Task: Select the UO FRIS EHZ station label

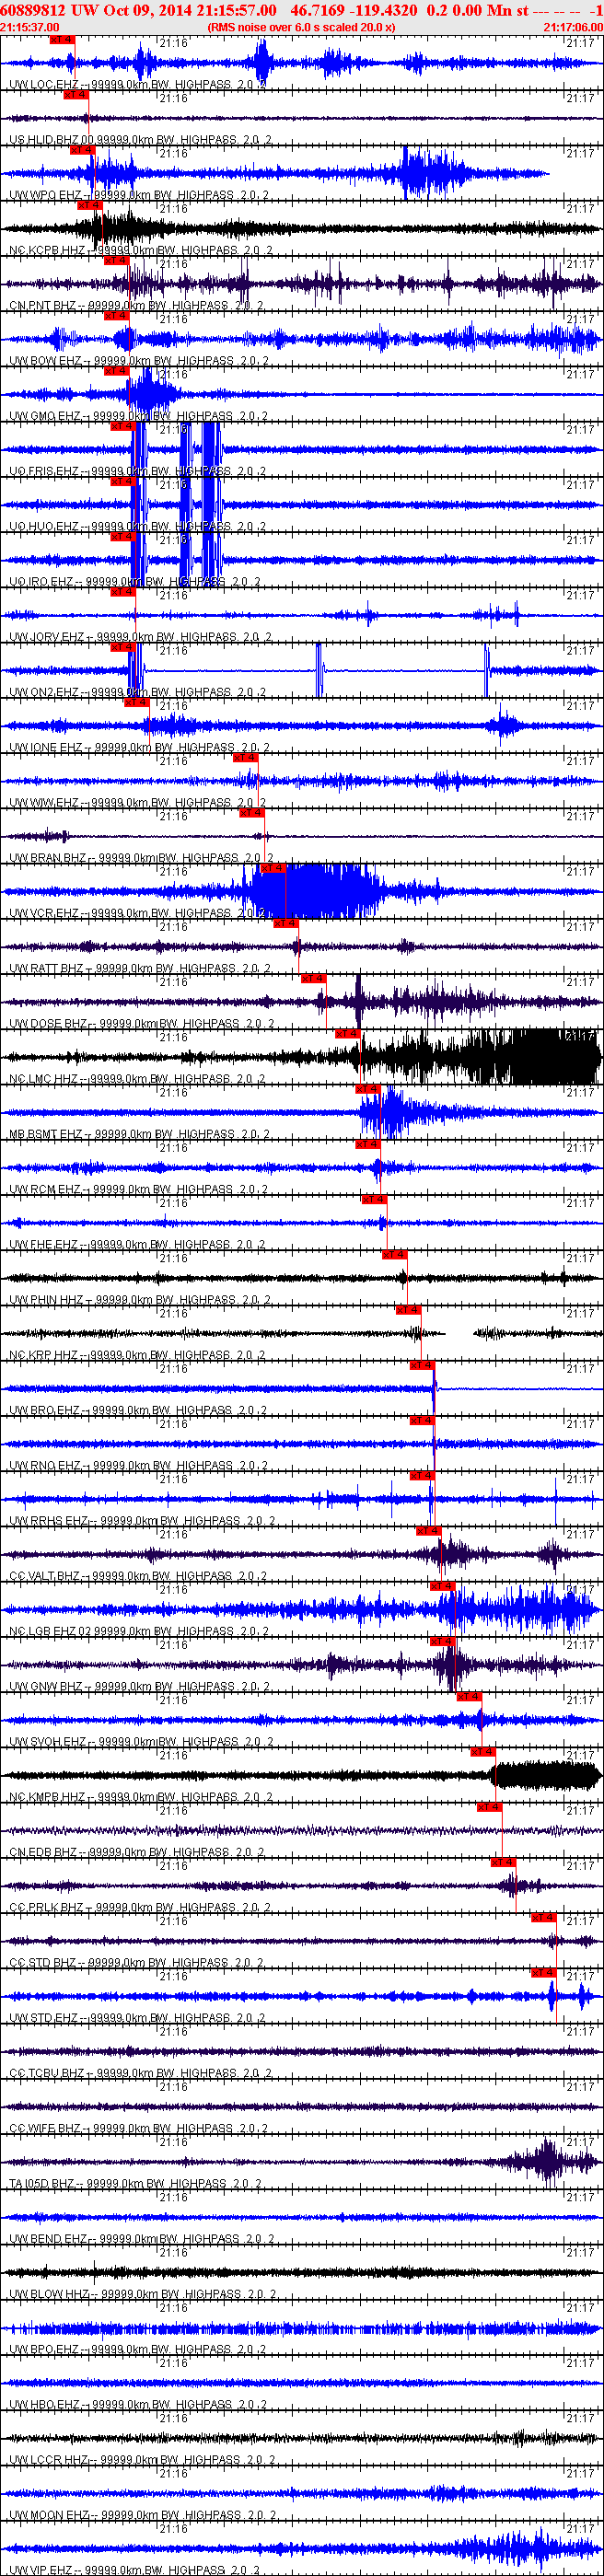Action: [x=137, y=471]
